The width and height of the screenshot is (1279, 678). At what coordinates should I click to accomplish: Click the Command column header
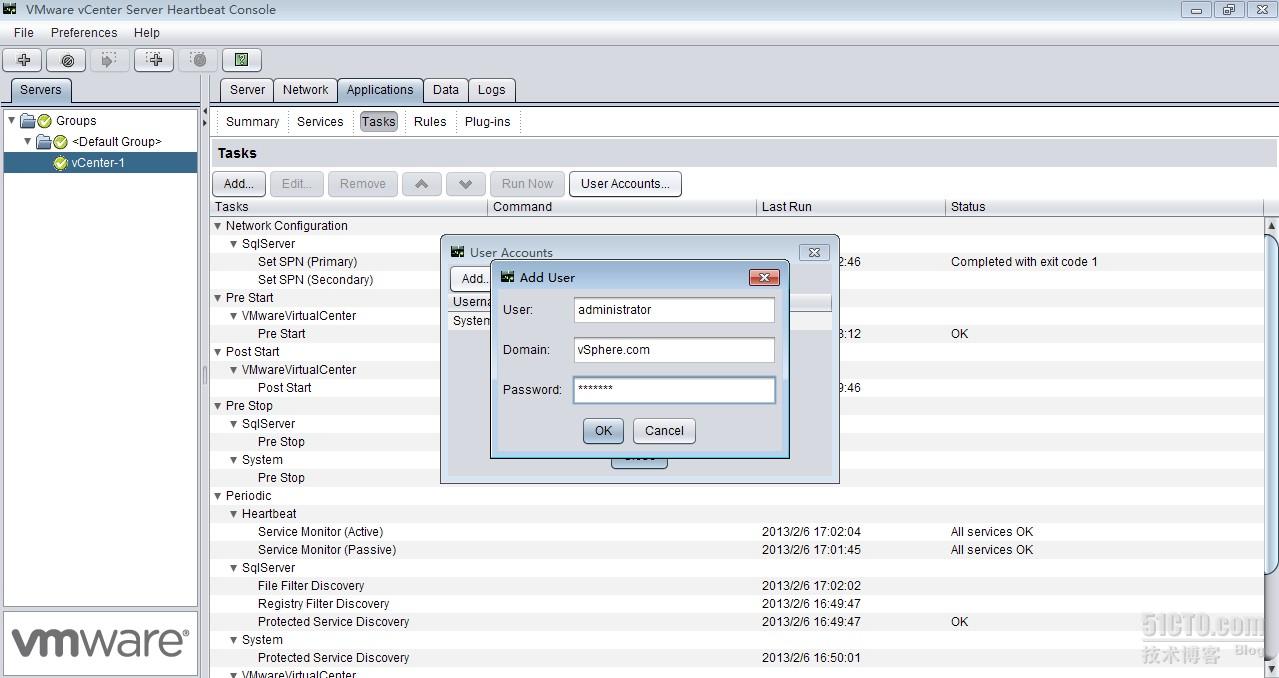coord(623,207)
